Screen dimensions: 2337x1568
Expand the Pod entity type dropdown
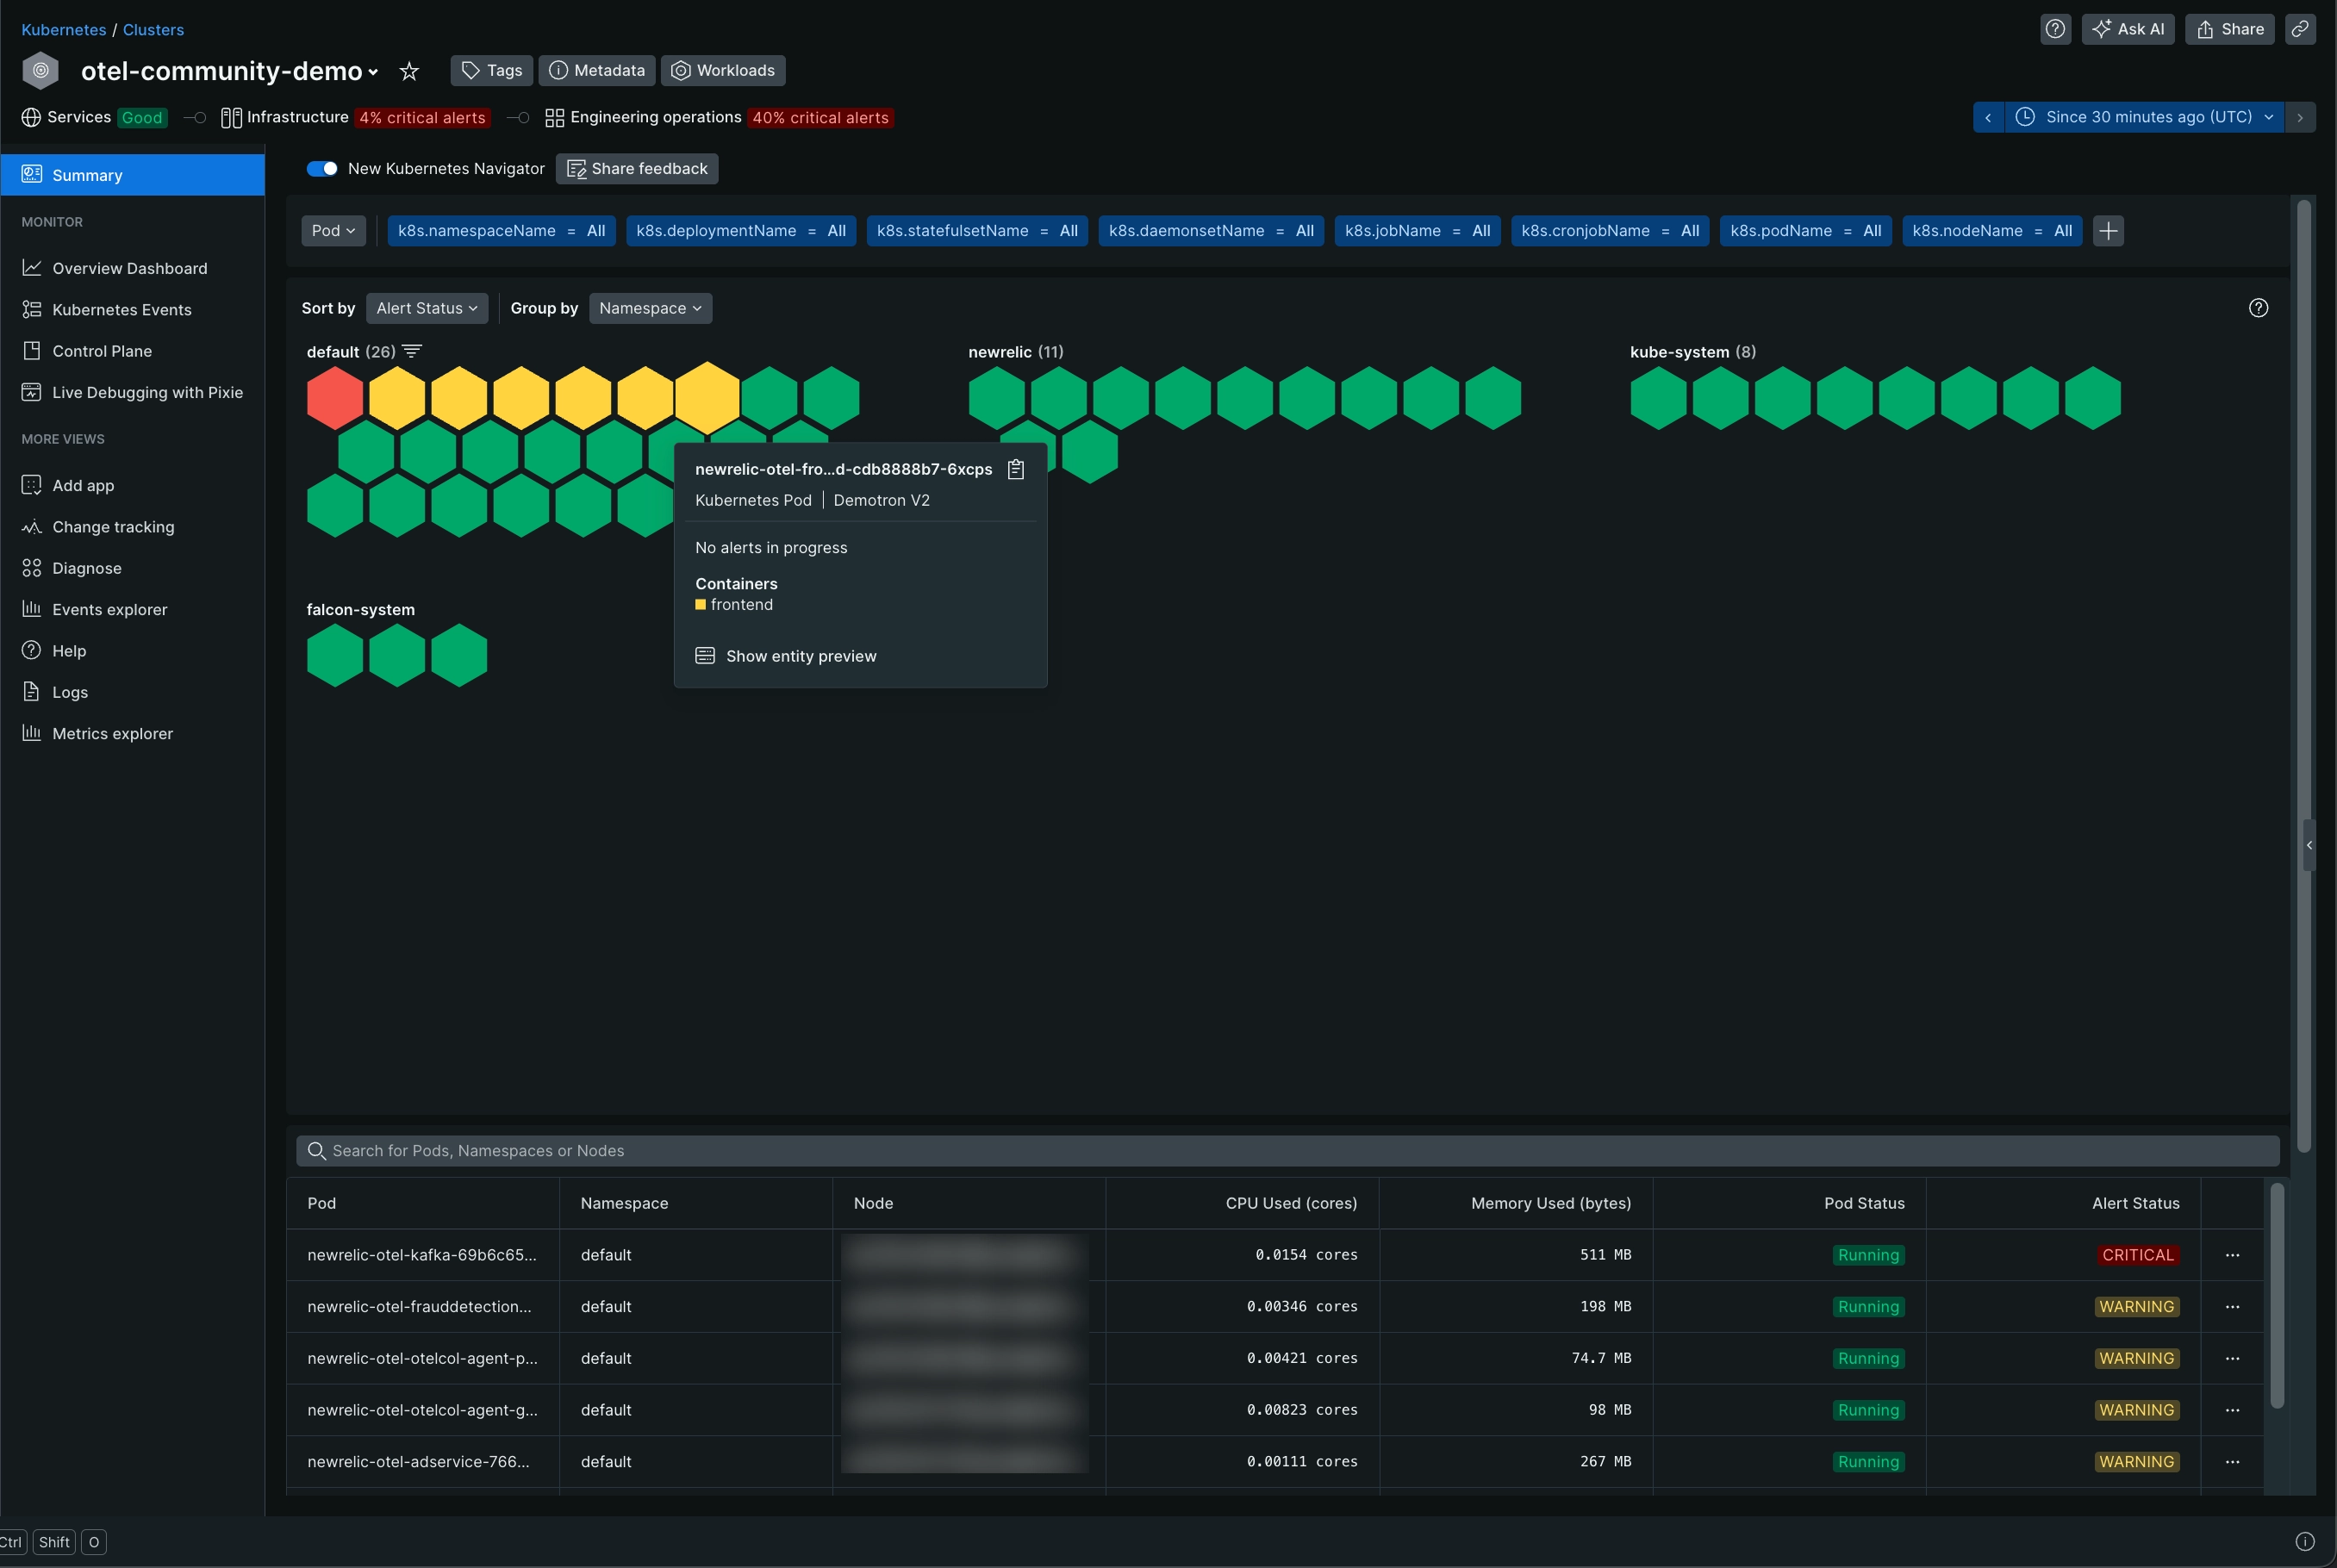pyautogui.click(x=333, y=231)
